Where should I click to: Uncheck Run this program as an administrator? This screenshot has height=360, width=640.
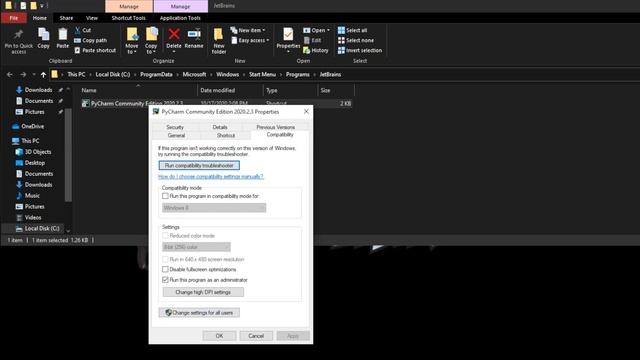click(165, 280)
